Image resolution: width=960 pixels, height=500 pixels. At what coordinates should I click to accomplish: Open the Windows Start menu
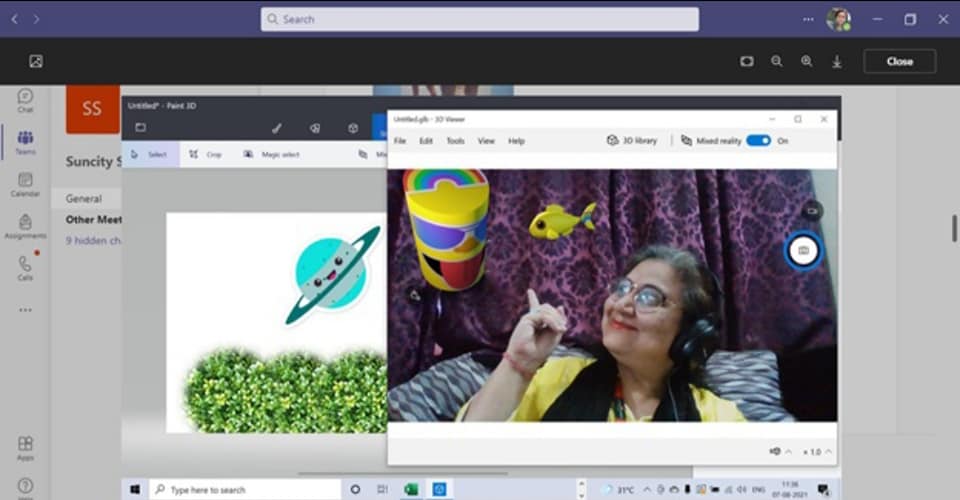point(135,490)
